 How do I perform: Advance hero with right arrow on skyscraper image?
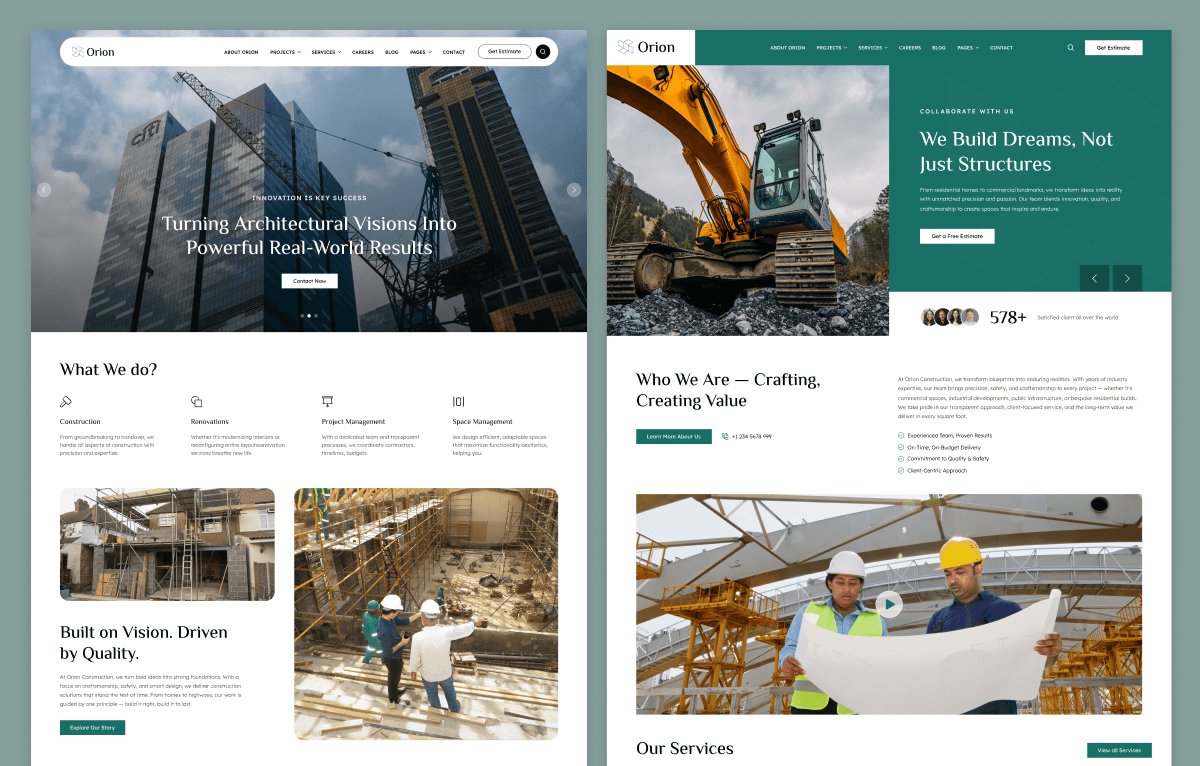pyautogui.click(x=574, y=190)
